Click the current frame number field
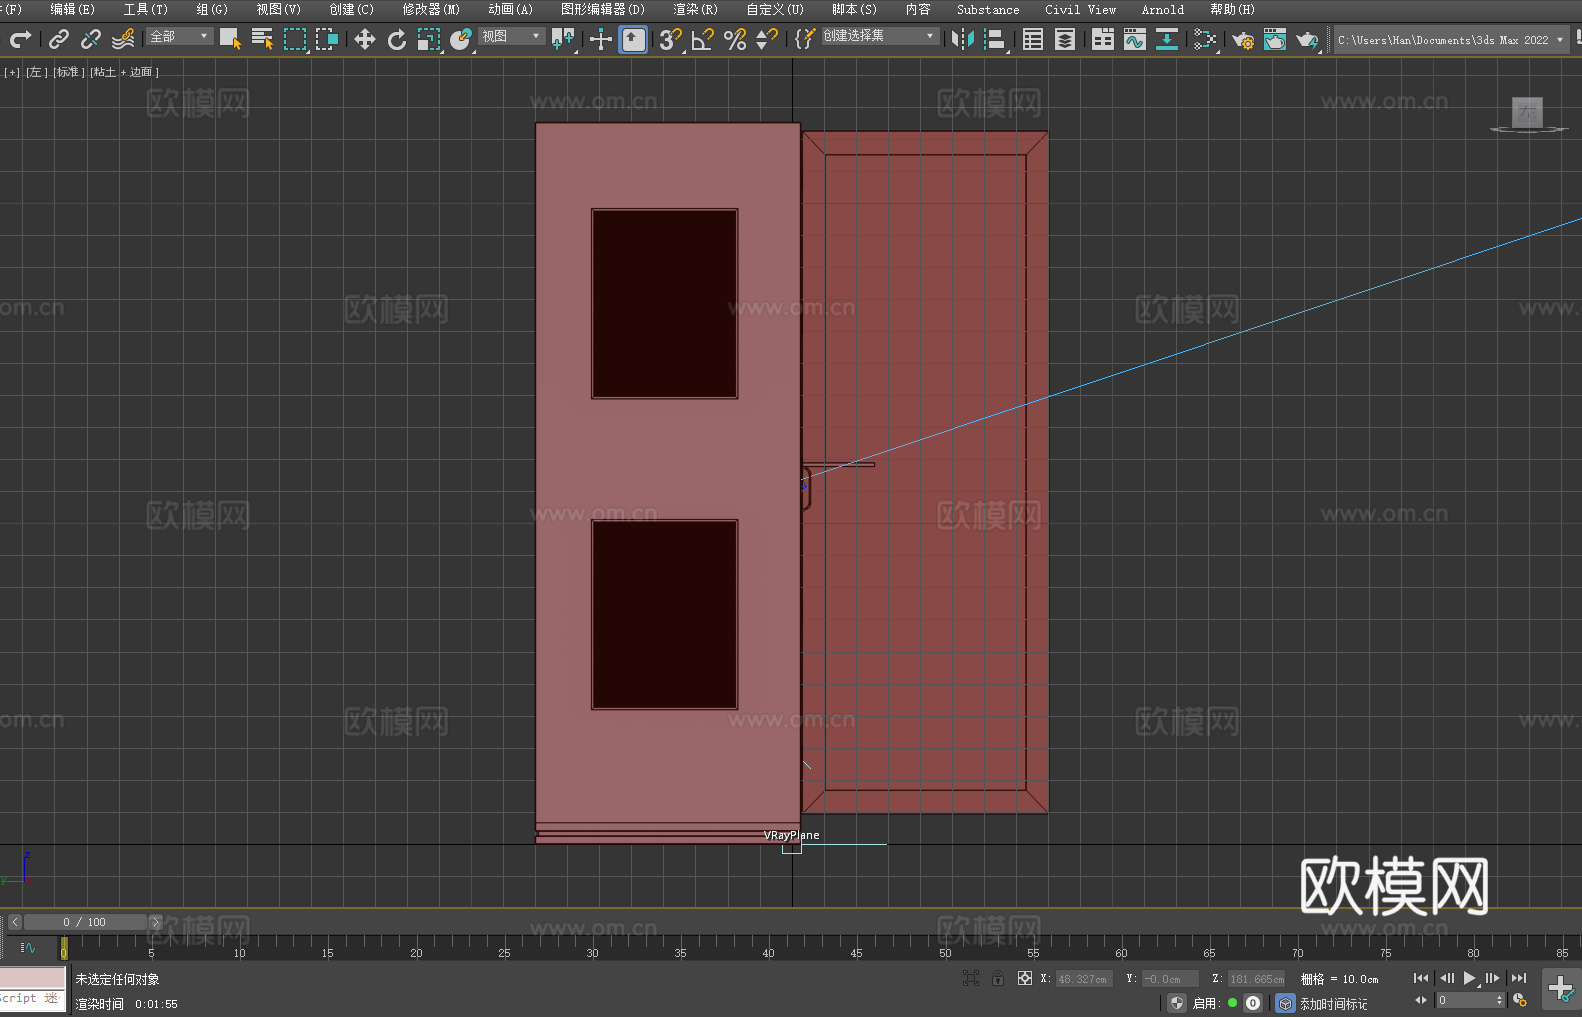 pos(1465,1000)
